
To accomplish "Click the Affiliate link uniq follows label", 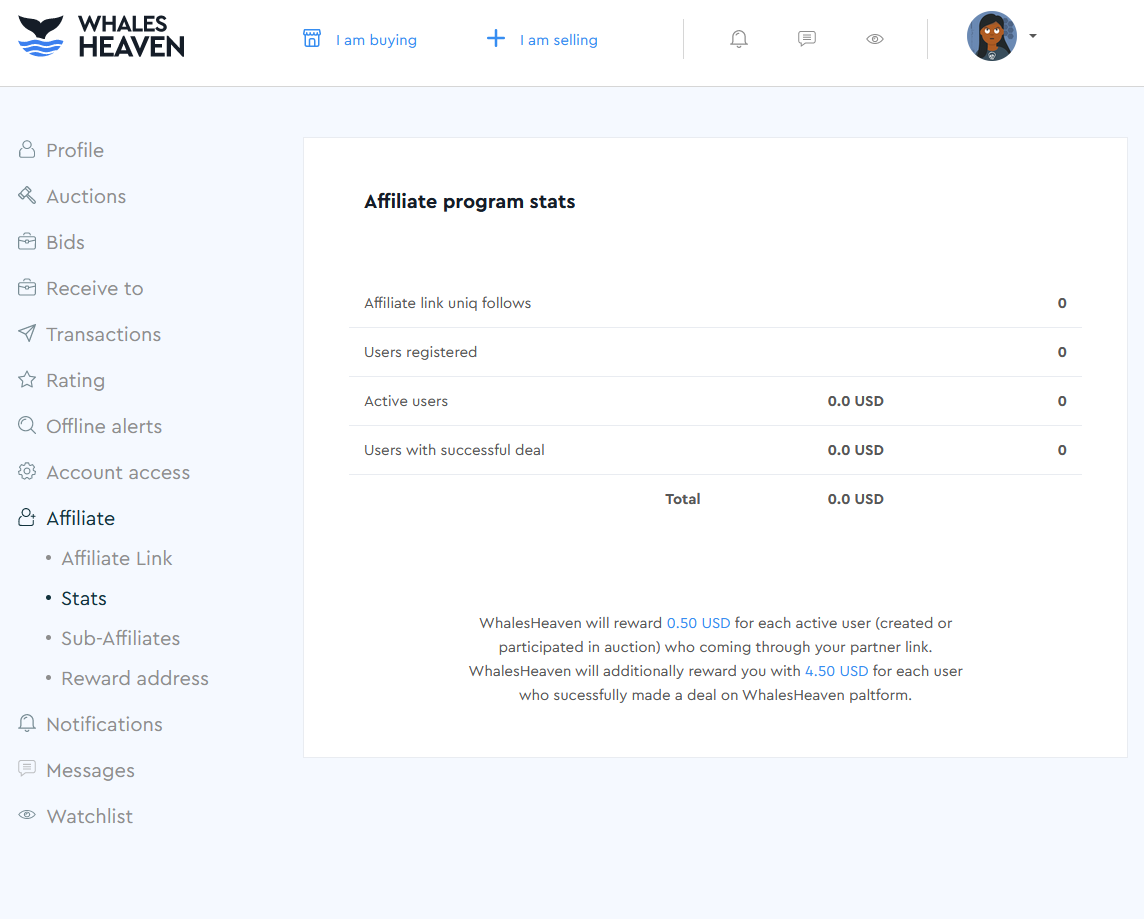I will click(x=447, y=303).
